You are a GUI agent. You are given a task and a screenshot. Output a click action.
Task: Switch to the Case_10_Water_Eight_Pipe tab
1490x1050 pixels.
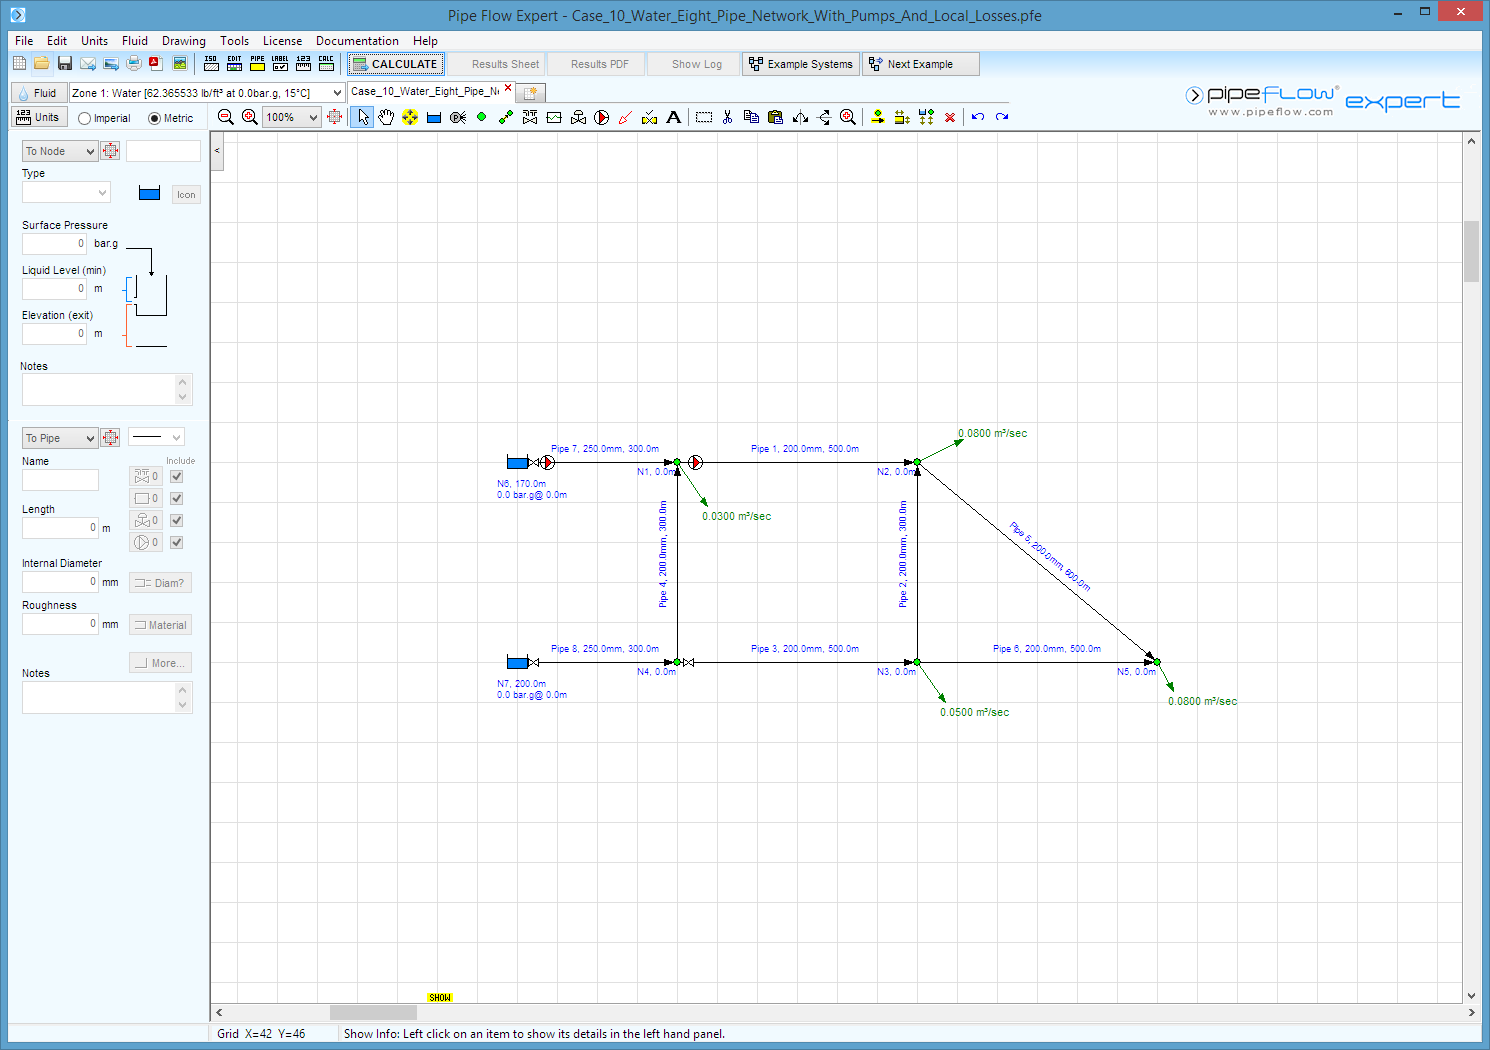coord(425,91)
